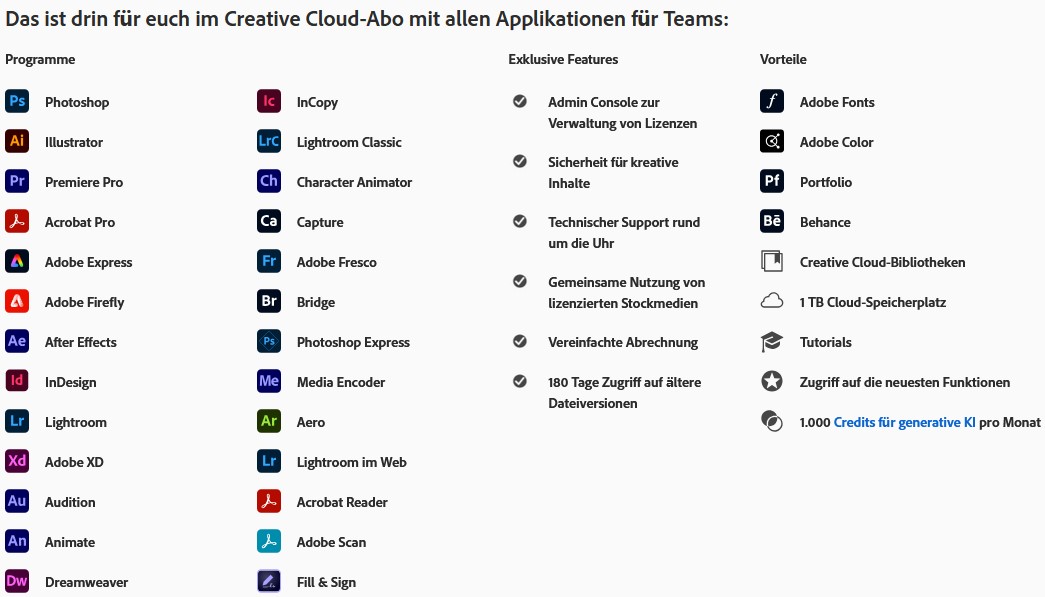The height and width of the screenshot is (597, 1045).
Task: Click the Adobe Color icon
Action: [772, 141]
